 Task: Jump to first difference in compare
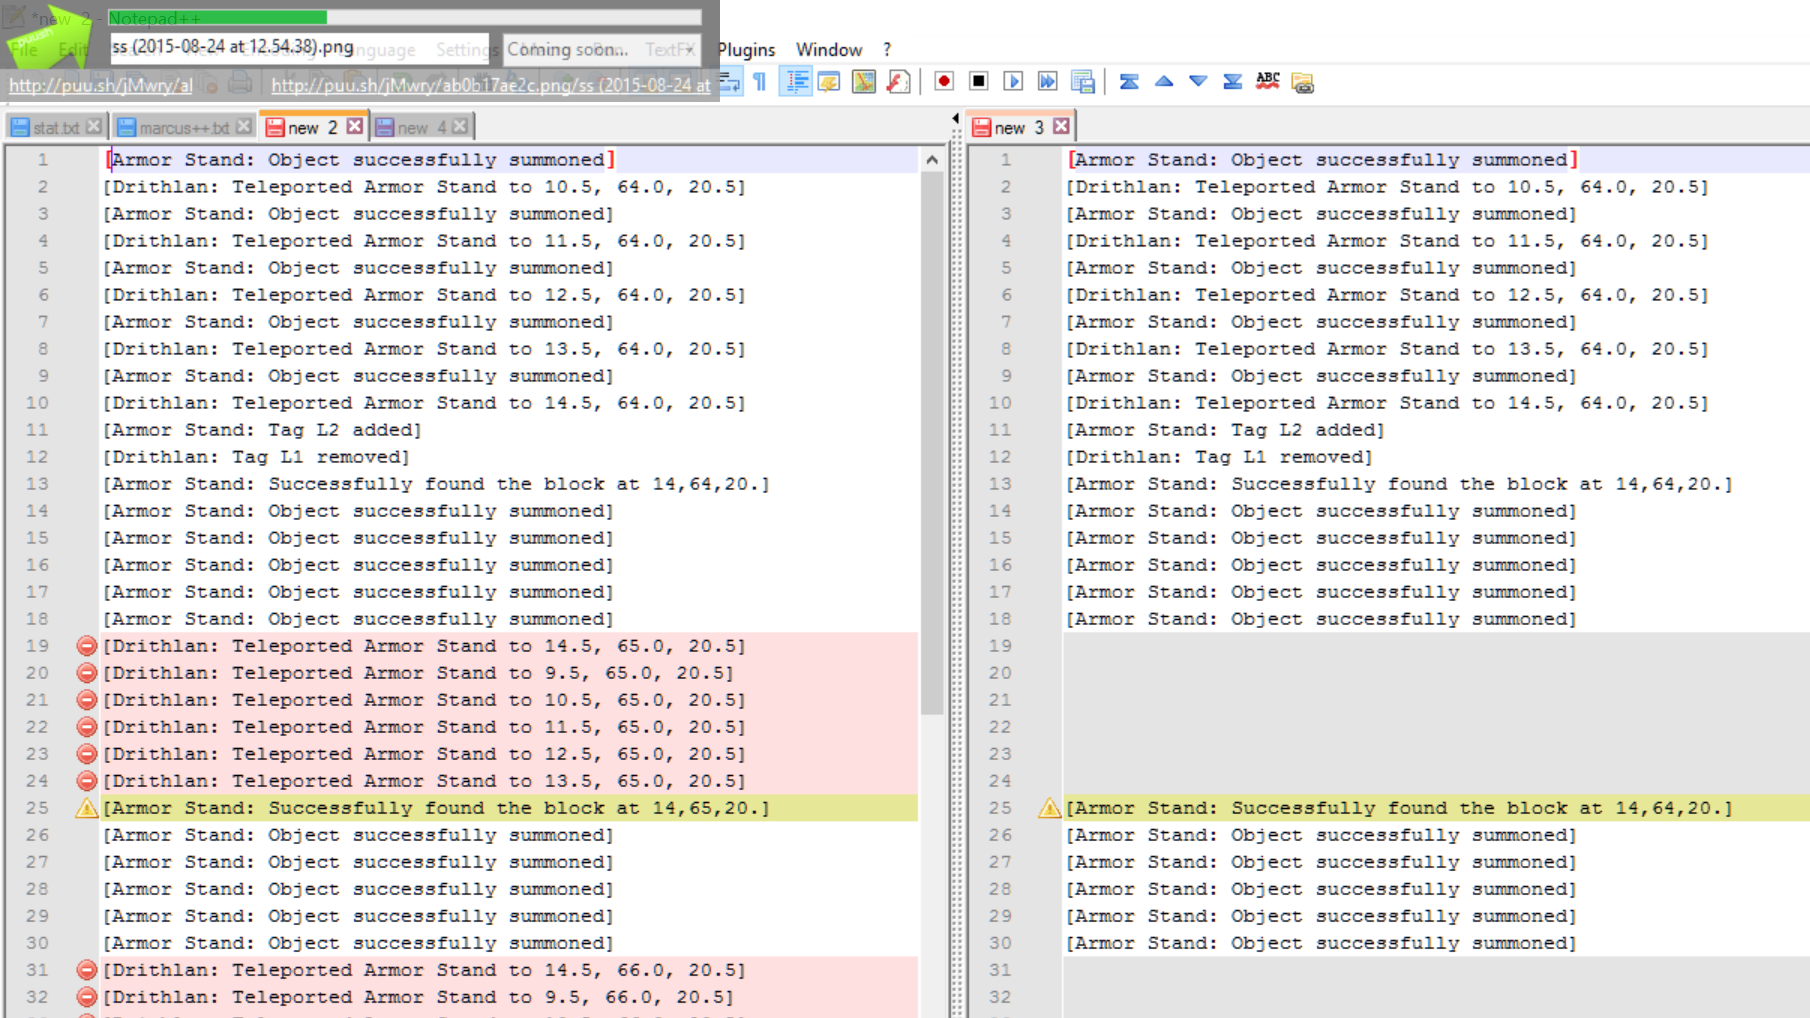point(1129,82)
